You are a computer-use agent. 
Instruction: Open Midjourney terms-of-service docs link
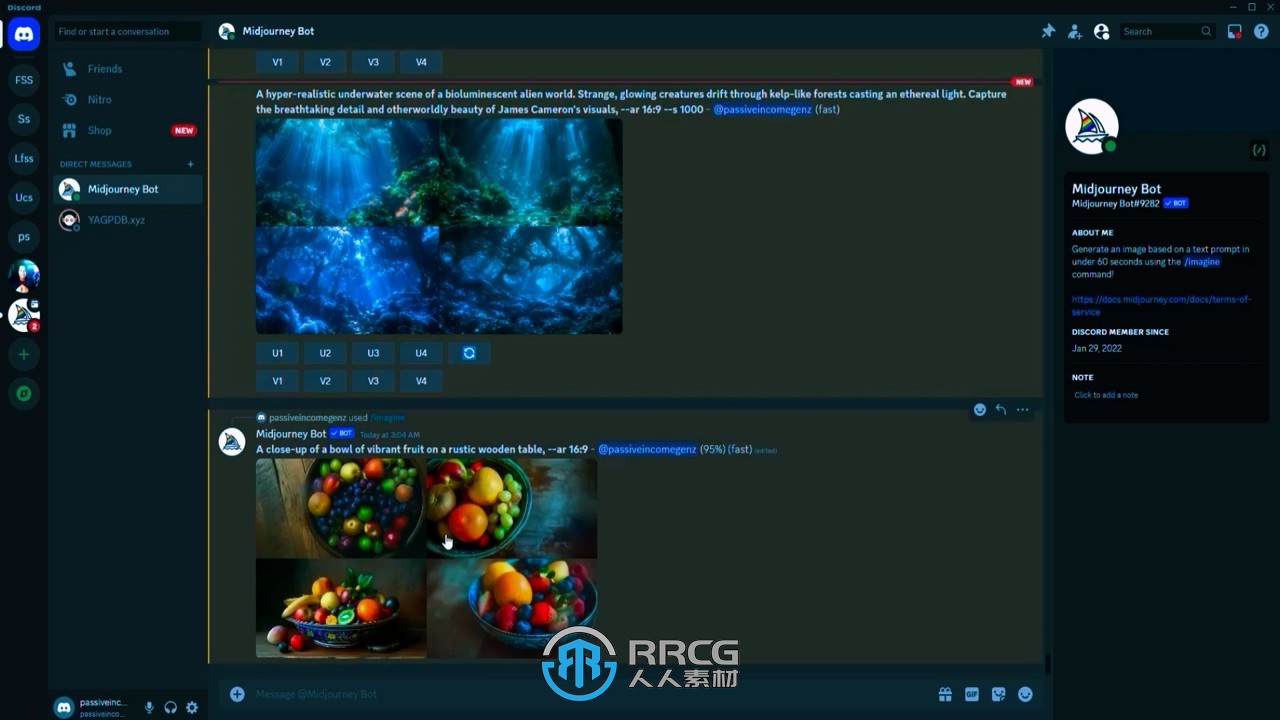point(1161,305)
